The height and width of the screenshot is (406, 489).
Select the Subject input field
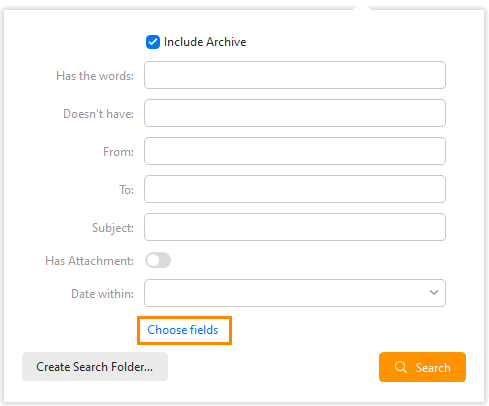295,227
